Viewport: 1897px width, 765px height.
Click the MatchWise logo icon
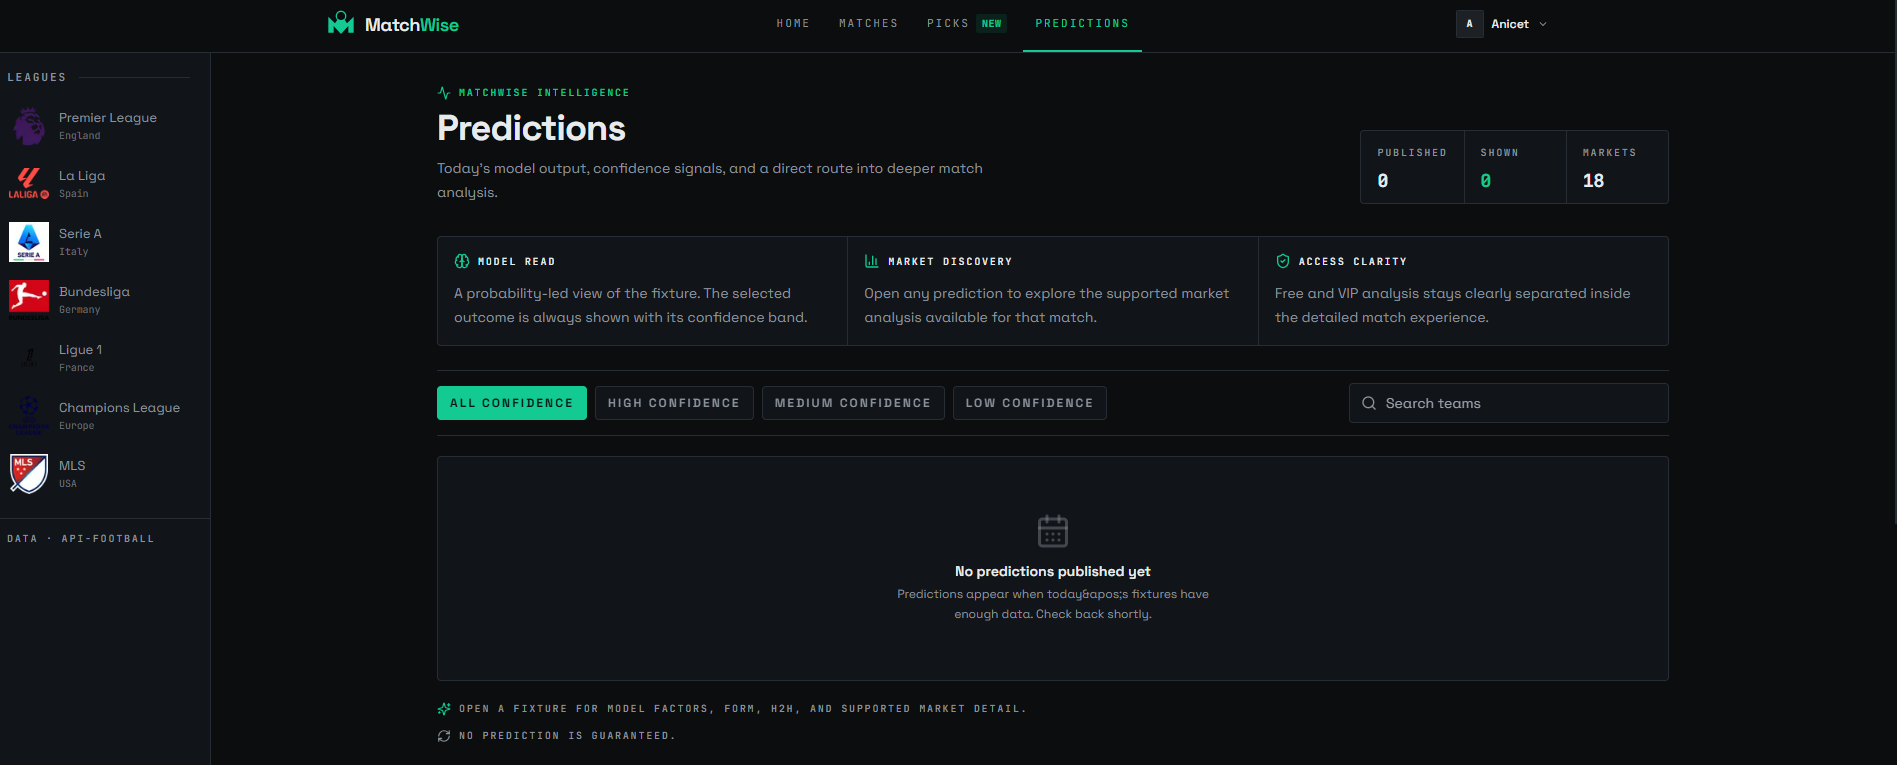click(x=341, y=23)
